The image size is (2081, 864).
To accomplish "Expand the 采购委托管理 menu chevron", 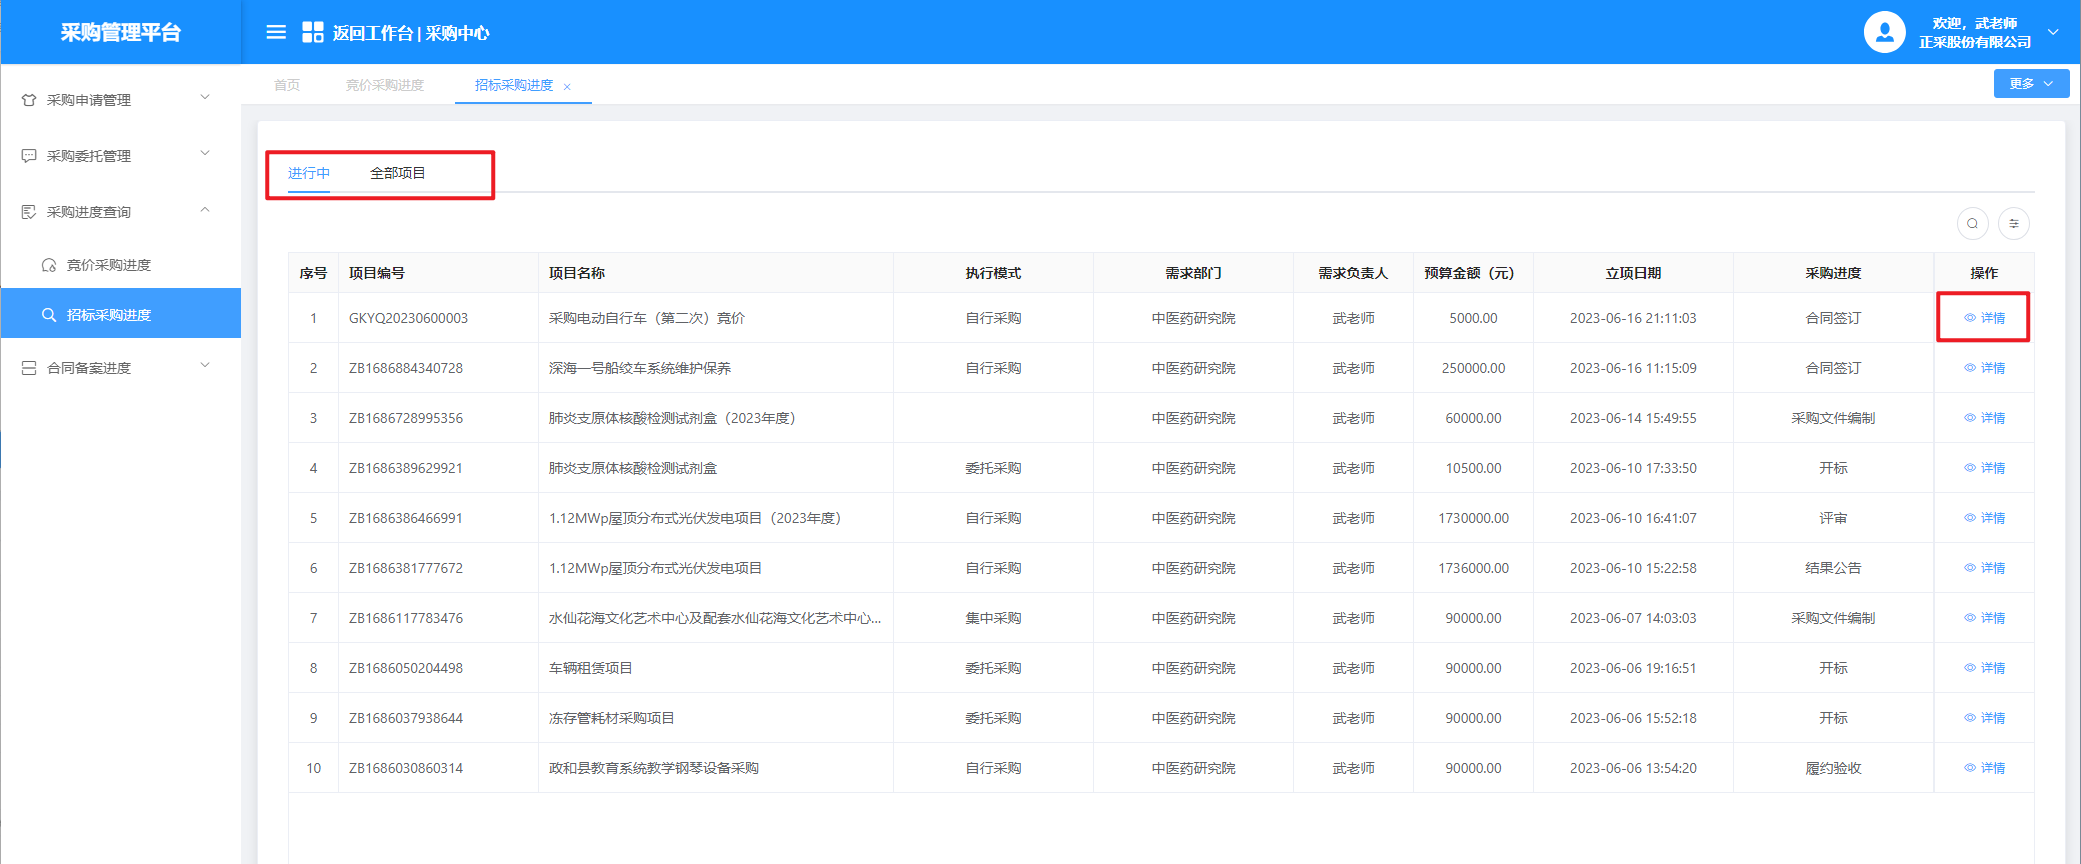I will pos(205,154).
